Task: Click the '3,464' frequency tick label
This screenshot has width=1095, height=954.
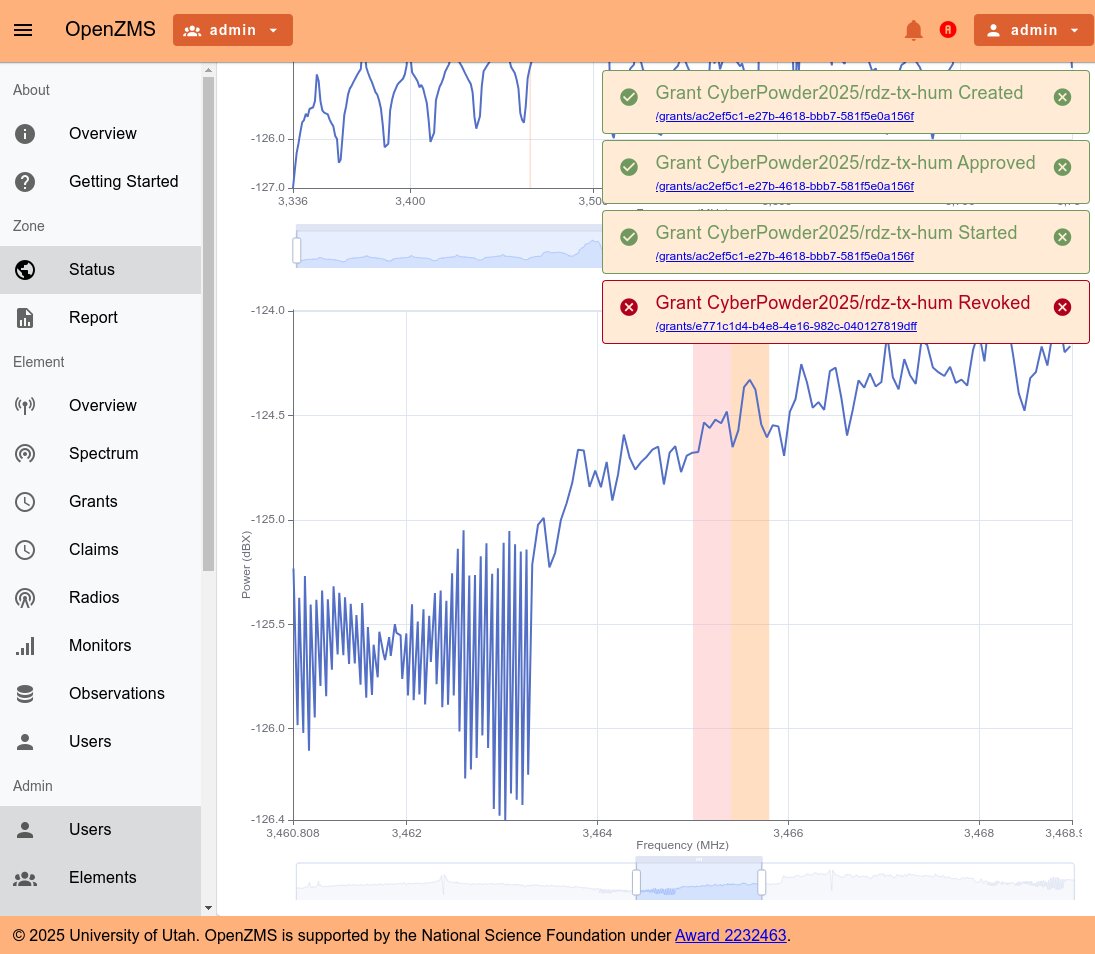Action: pyautogui.click(x=597, y=833)
